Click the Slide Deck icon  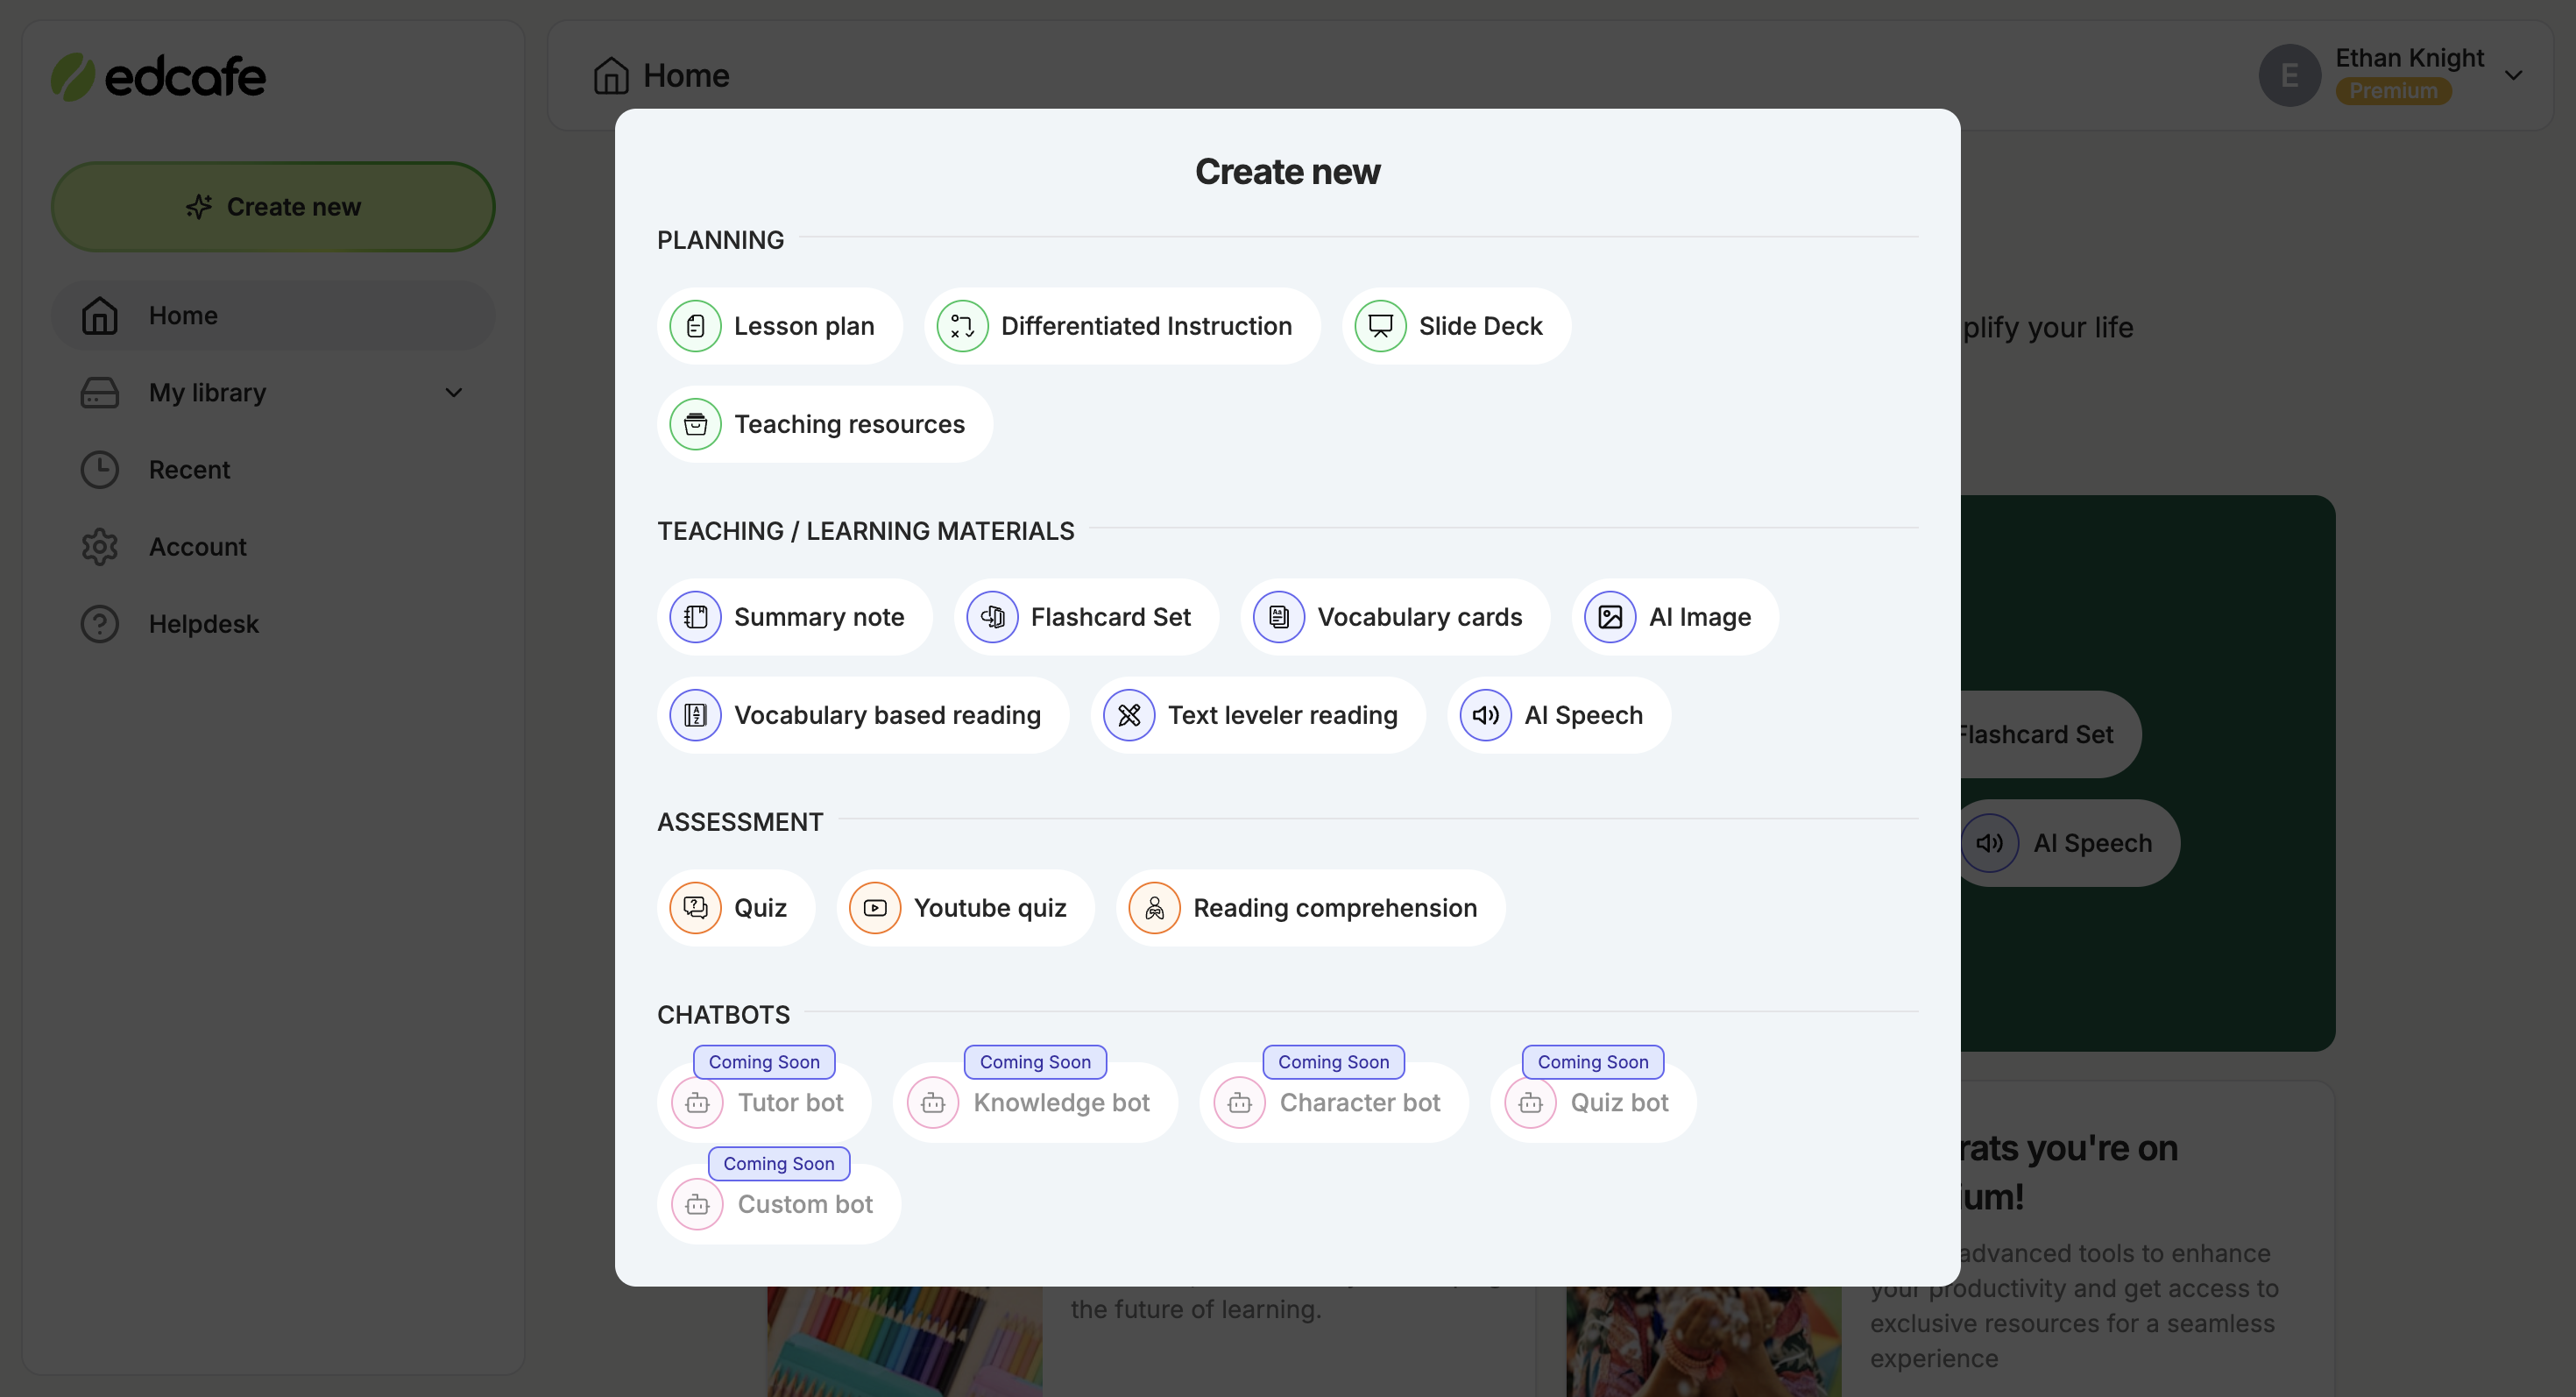1379,325
